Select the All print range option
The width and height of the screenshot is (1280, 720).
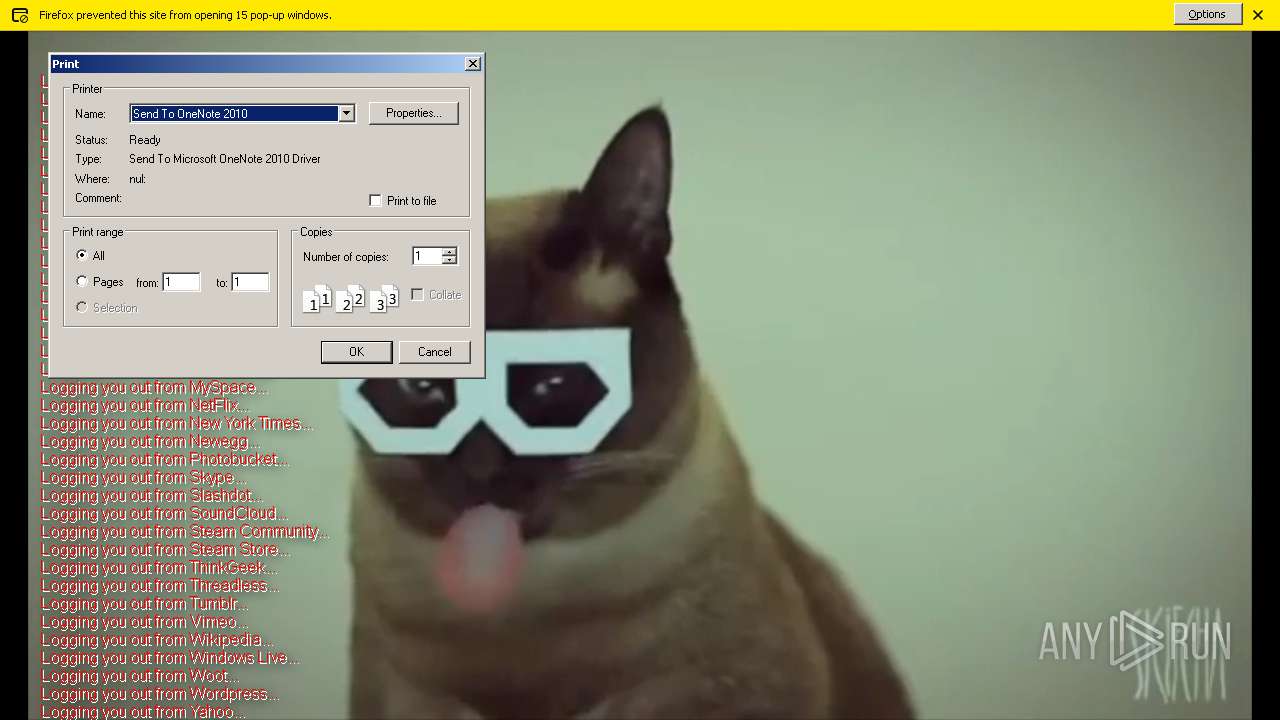[x=82, y=255]
